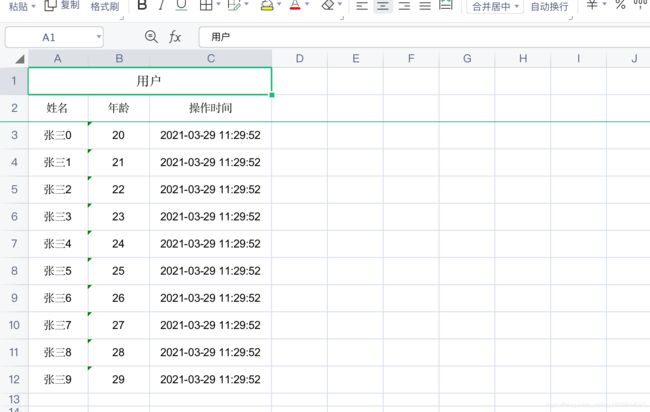Toggle auto wrap text (自动换行)
This screenshot has height=412, width=650.
tap(549, 7)
